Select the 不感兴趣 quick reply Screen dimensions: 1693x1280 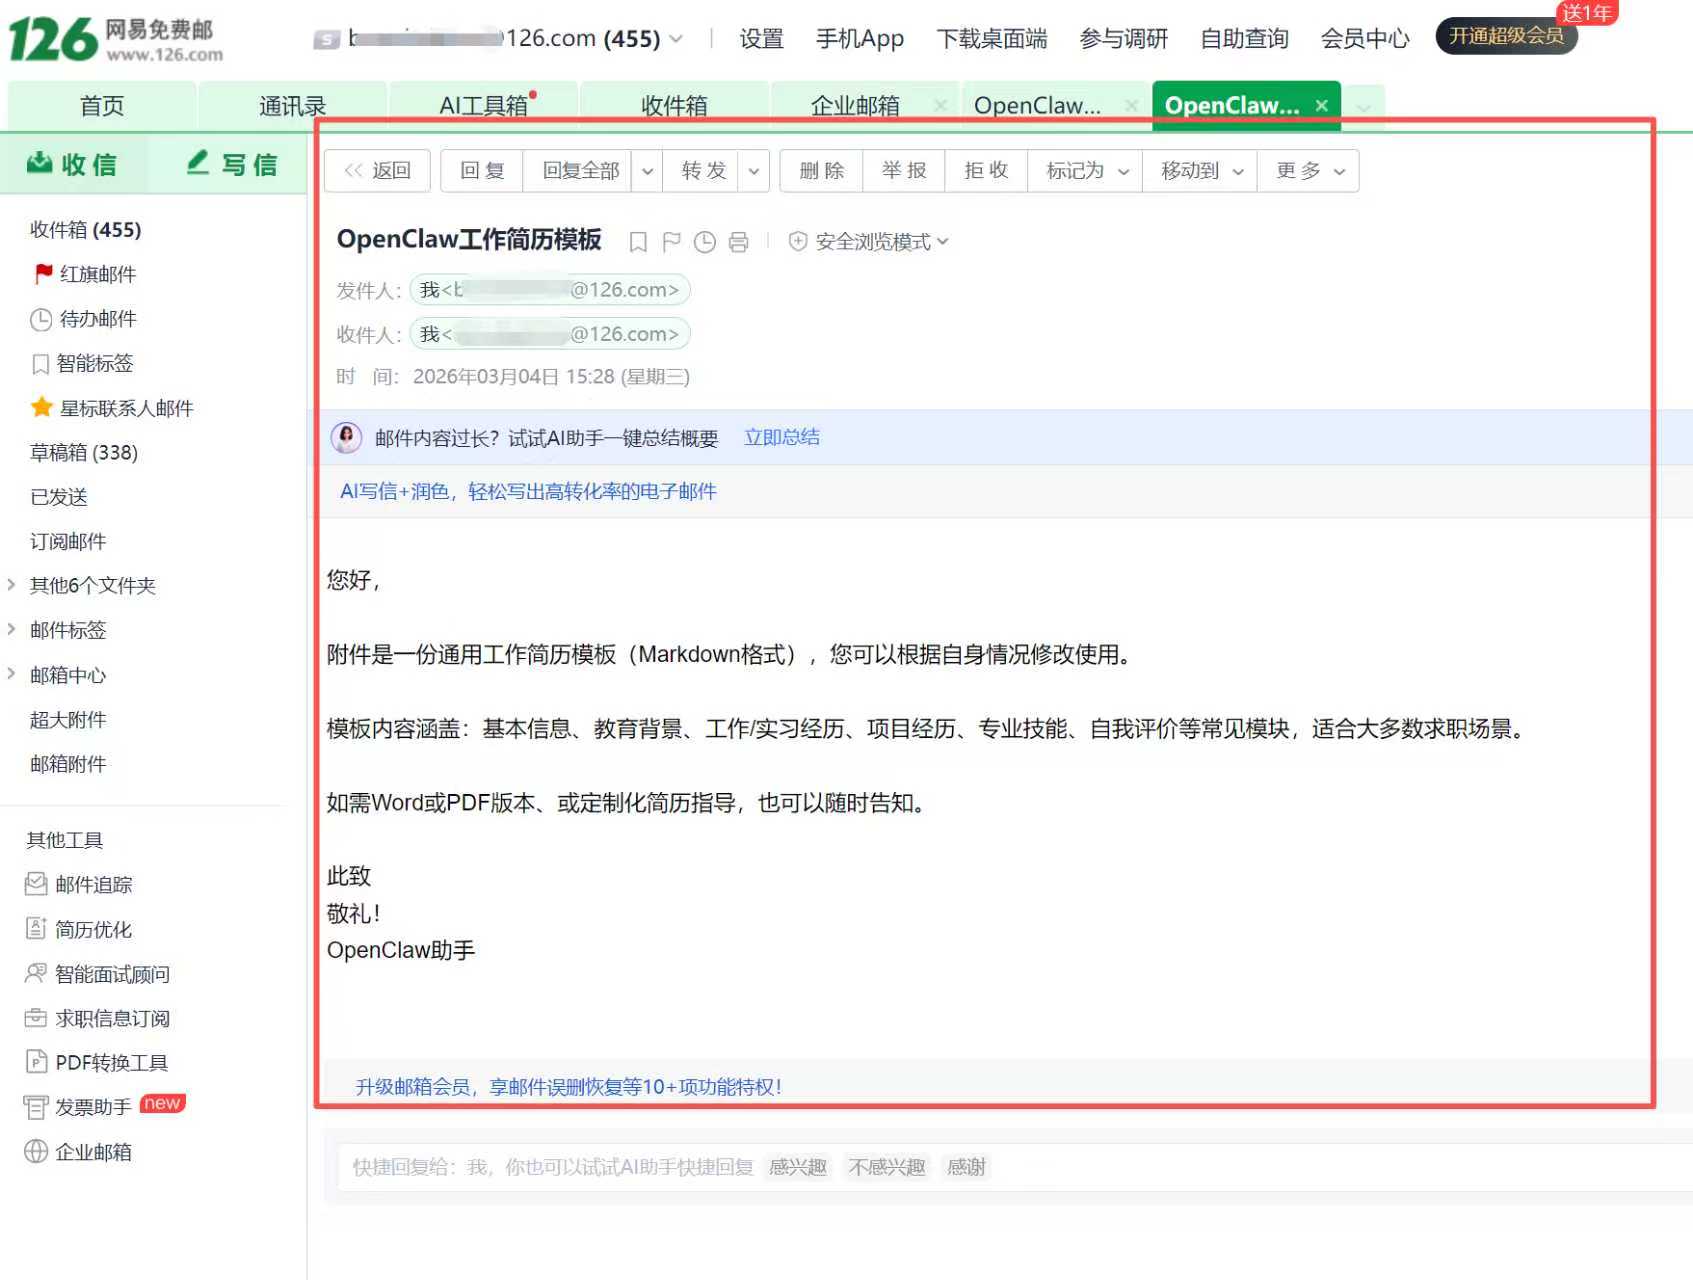[x=886, y=1167]
